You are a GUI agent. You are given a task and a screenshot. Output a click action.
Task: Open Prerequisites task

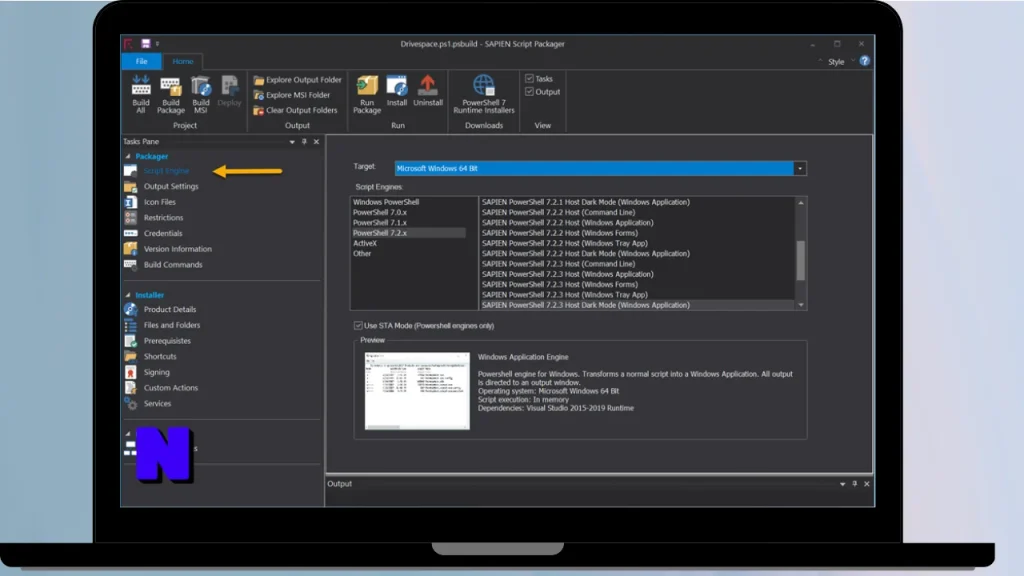click(167, 341)
